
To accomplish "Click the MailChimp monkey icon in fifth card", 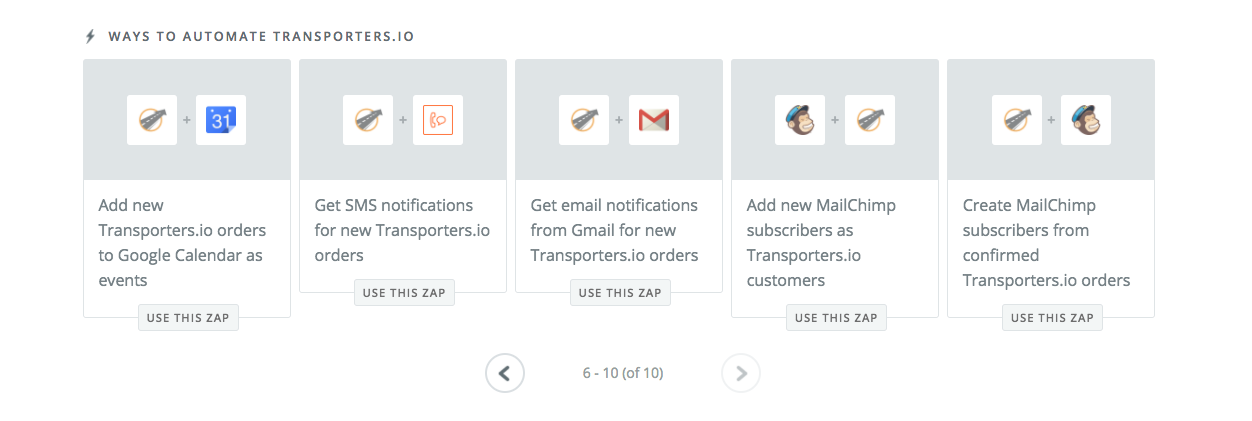I will [x=1085, y=120].
